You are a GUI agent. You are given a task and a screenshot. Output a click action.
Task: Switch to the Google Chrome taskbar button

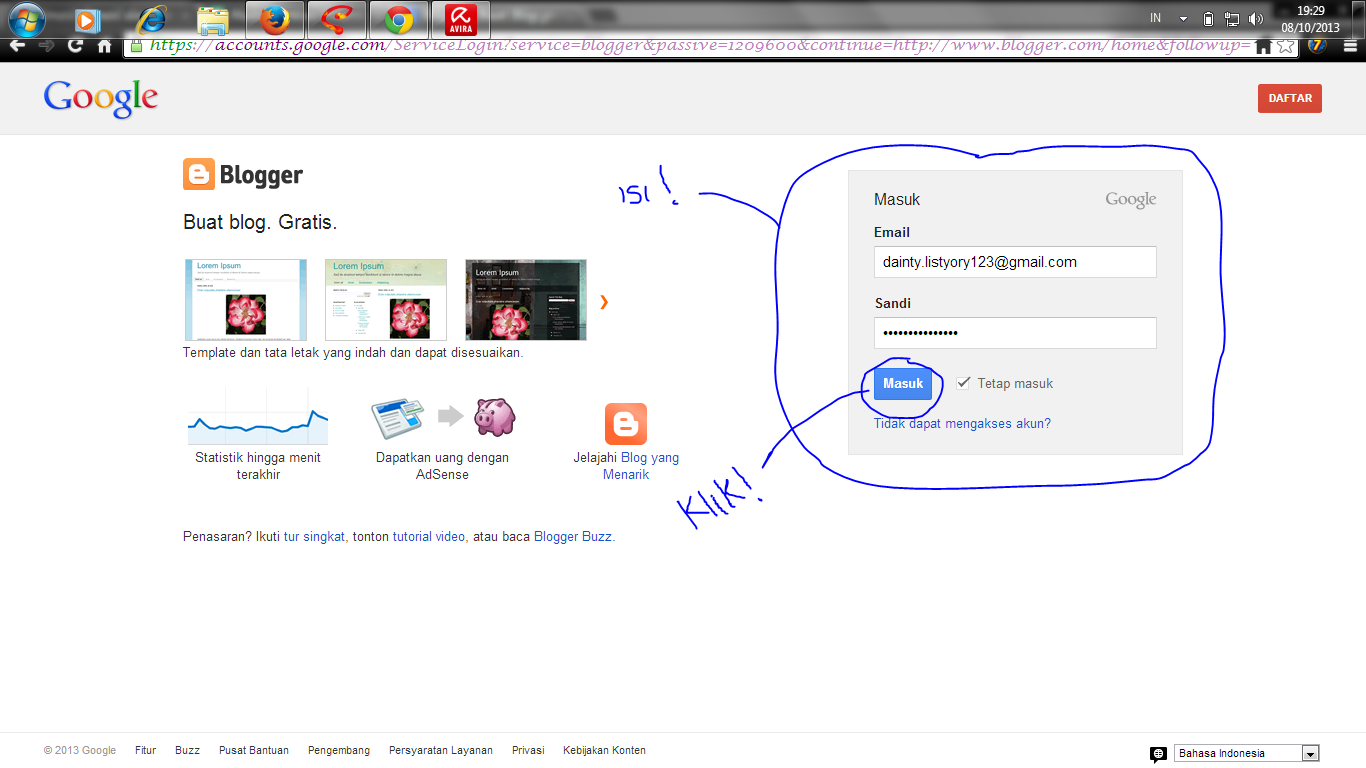(399, 18)
